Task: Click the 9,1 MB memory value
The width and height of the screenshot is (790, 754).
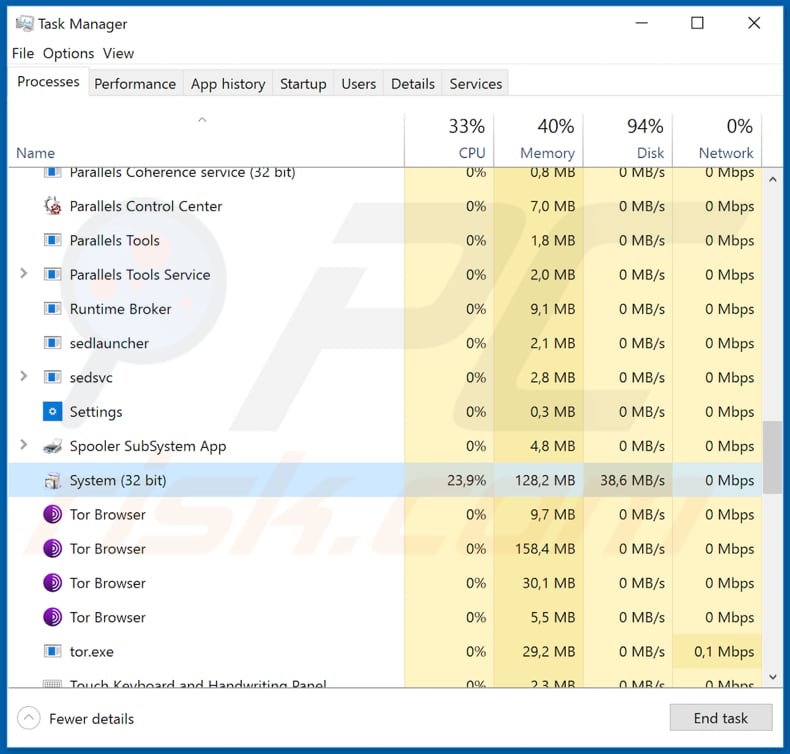Action: 552,309
